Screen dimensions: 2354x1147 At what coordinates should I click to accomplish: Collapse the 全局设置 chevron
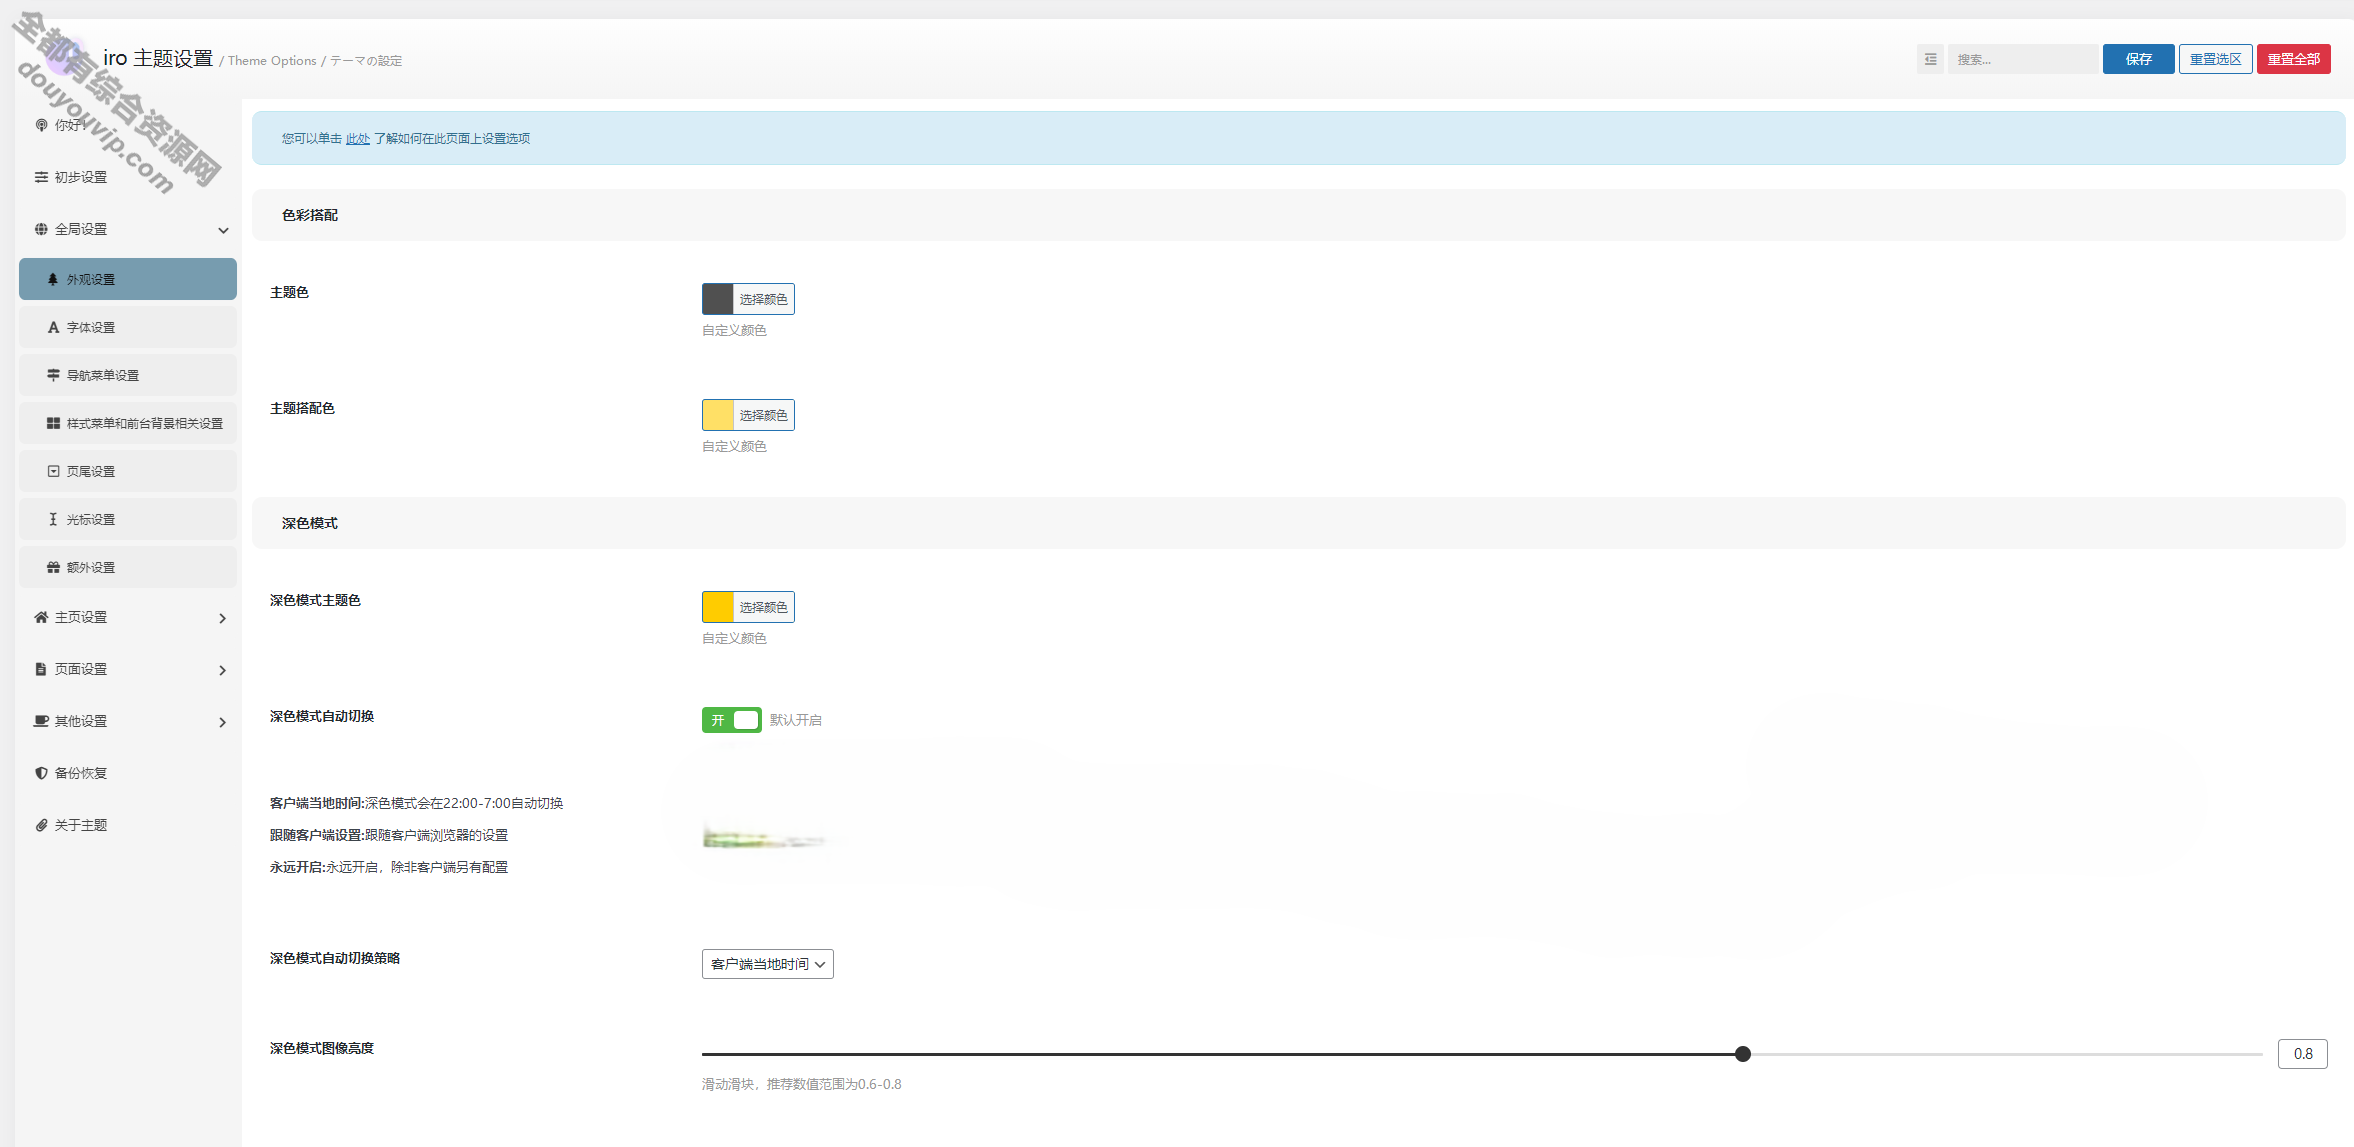click(223, 230)
